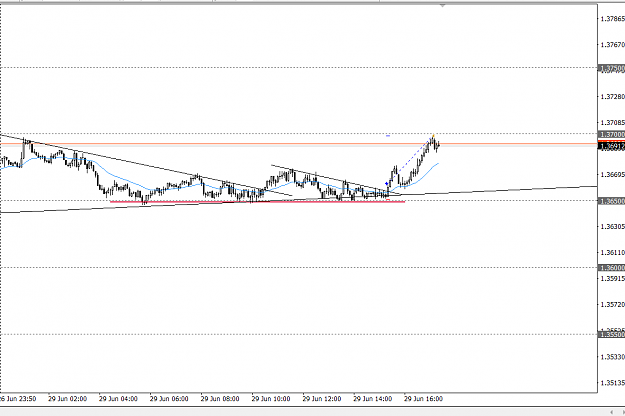Select the pink horizontal support line near 1.36500
Image resolution: width=625 pixels, height=416 pixels.
257,202
